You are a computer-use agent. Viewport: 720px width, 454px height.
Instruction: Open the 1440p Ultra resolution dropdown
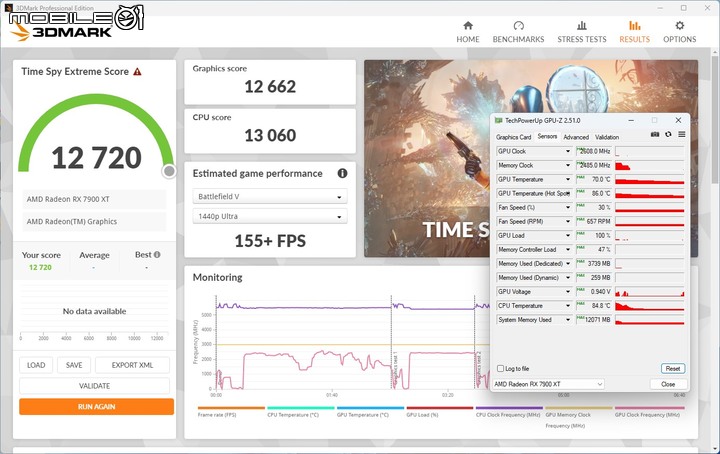270,216
